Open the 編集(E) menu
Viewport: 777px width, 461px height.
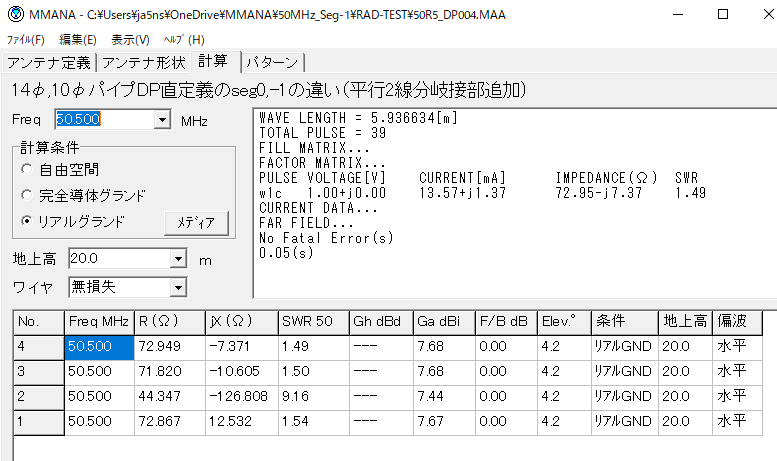click(78, 40)
